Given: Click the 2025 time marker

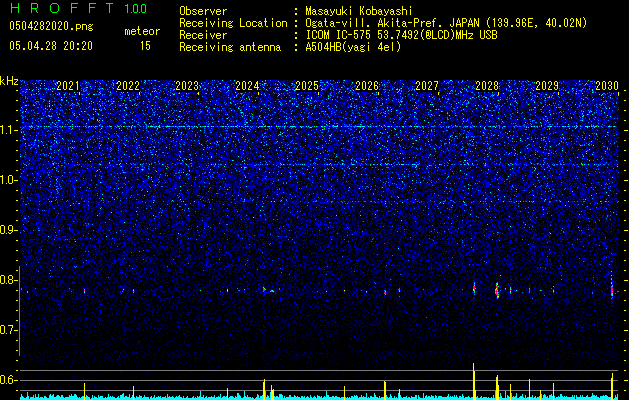Looking at the screenshot, I should tap(307, 86).
